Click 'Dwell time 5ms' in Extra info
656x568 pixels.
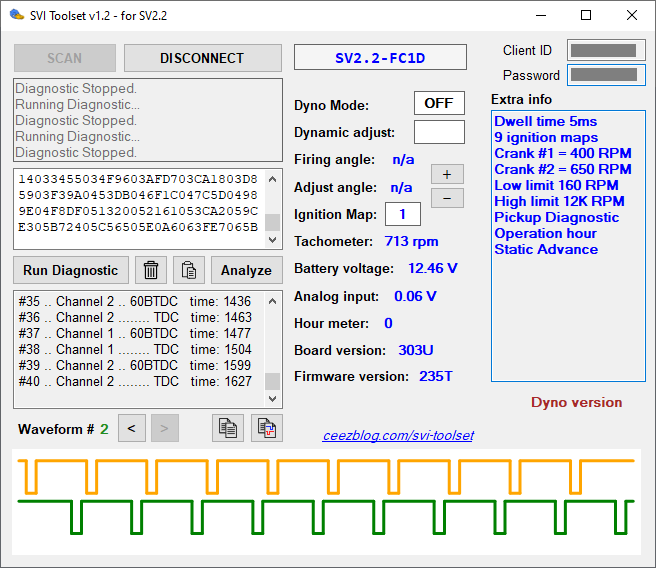coord(546,121)
